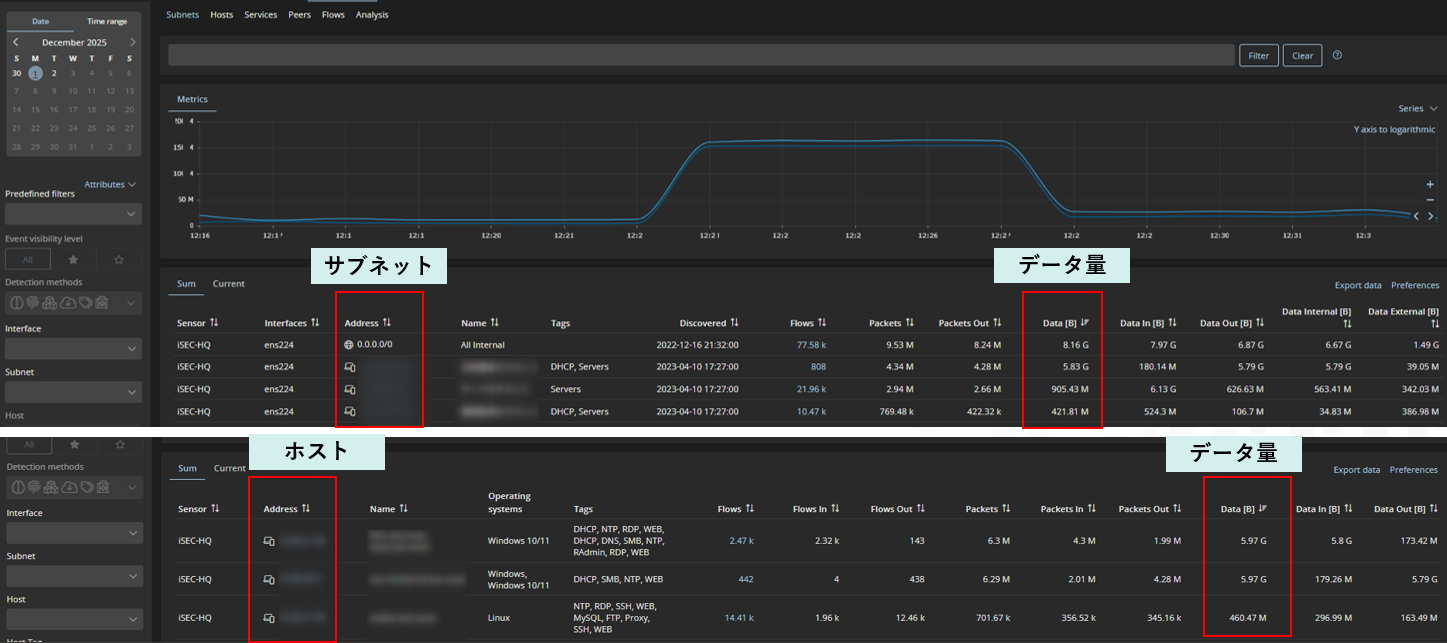Expand the Series dropdown on chart
The width and height of the screenshot is (1447, 643).
click(x=1417, y=109)
